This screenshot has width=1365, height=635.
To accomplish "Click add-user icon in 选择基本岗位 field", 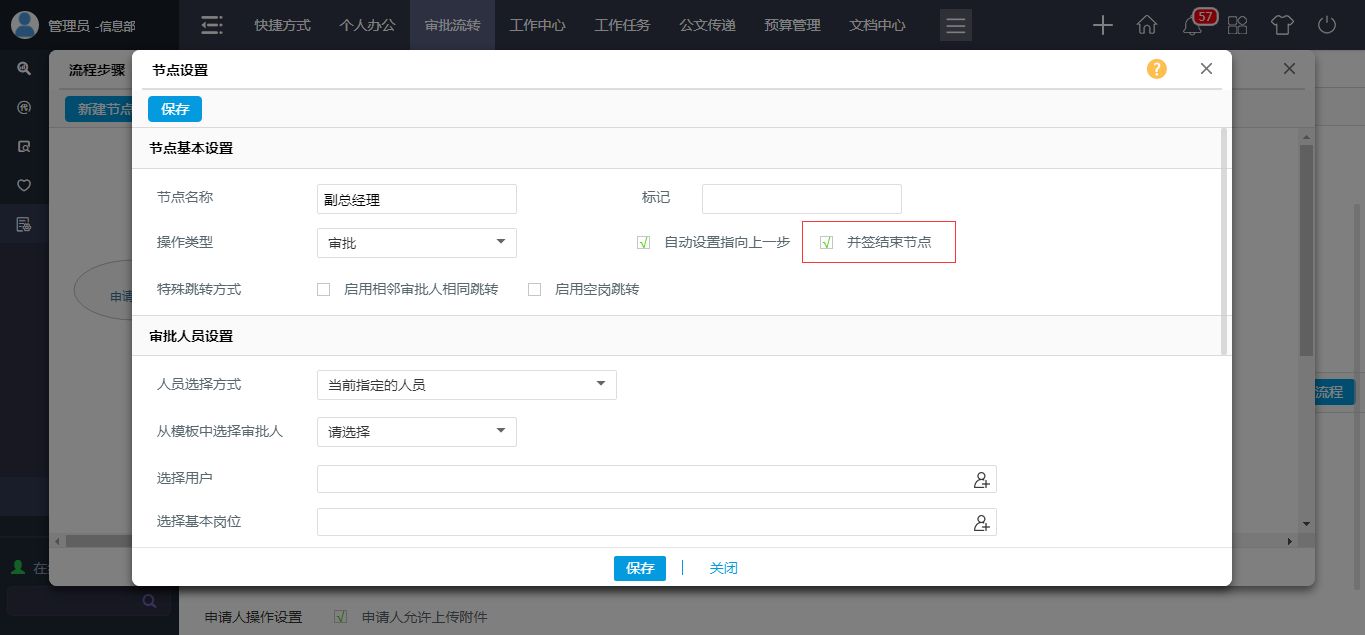I will (981, 523).
